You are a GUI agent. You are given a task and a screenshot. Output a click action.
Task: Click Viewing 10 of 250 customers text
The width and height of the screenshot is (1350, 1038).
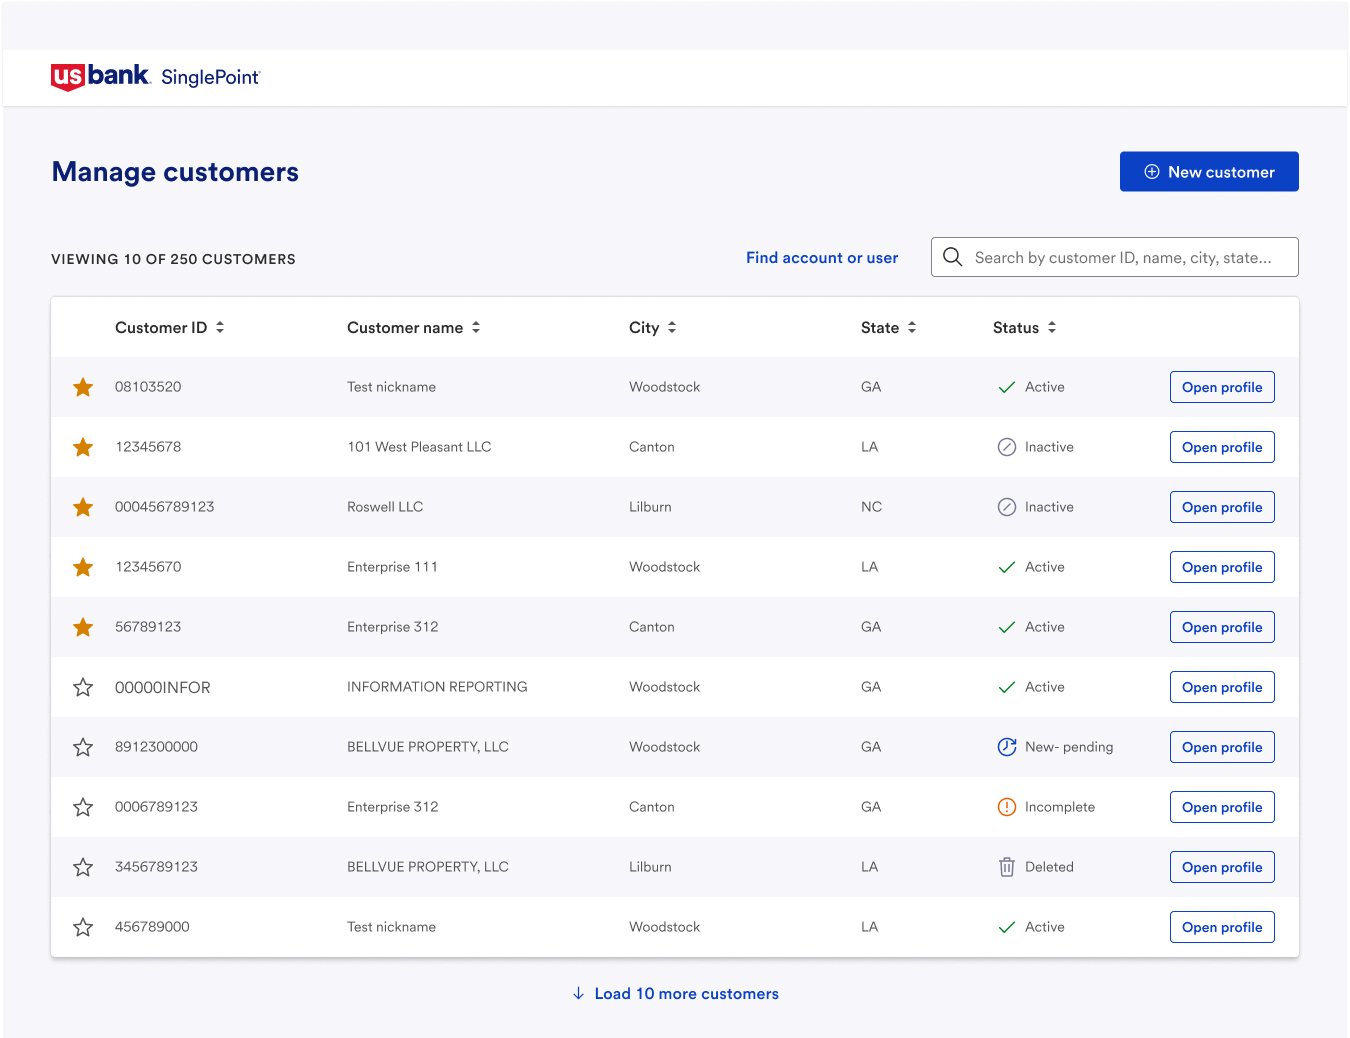(173, 259)
